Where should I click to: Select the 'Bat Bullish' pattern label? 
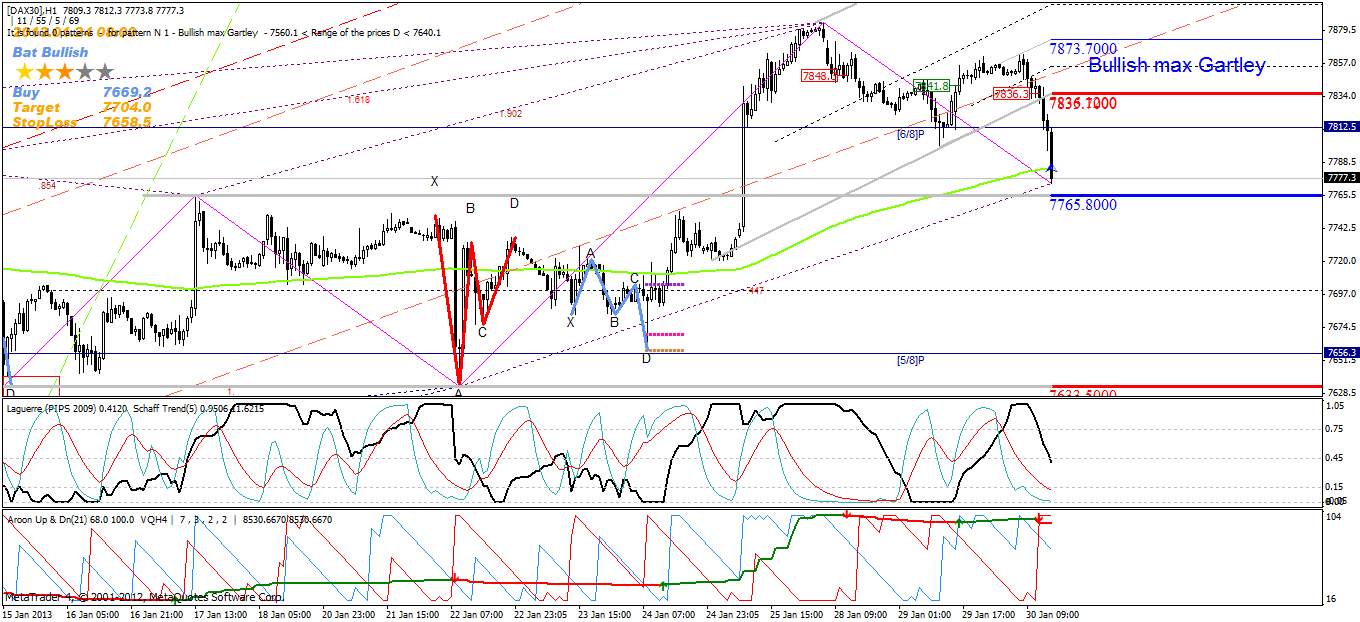[50, 52]
